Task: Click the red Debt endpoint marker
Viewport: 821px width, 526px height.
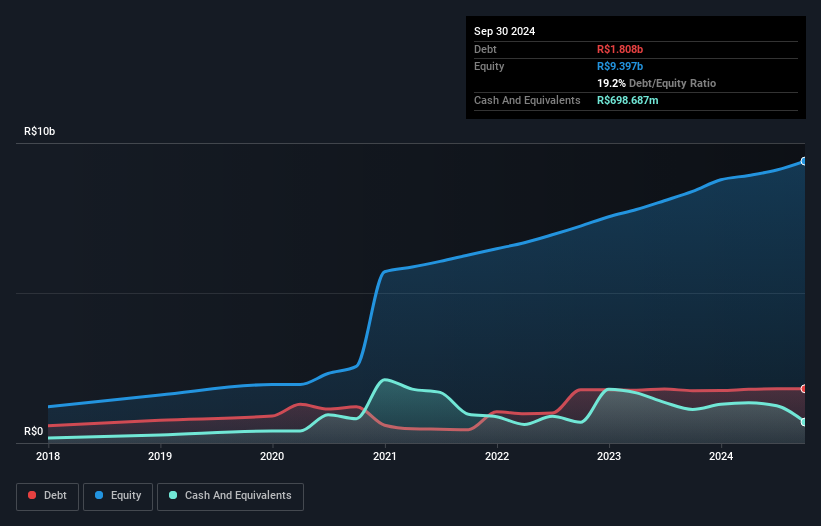Action: [x=804, y=389]
